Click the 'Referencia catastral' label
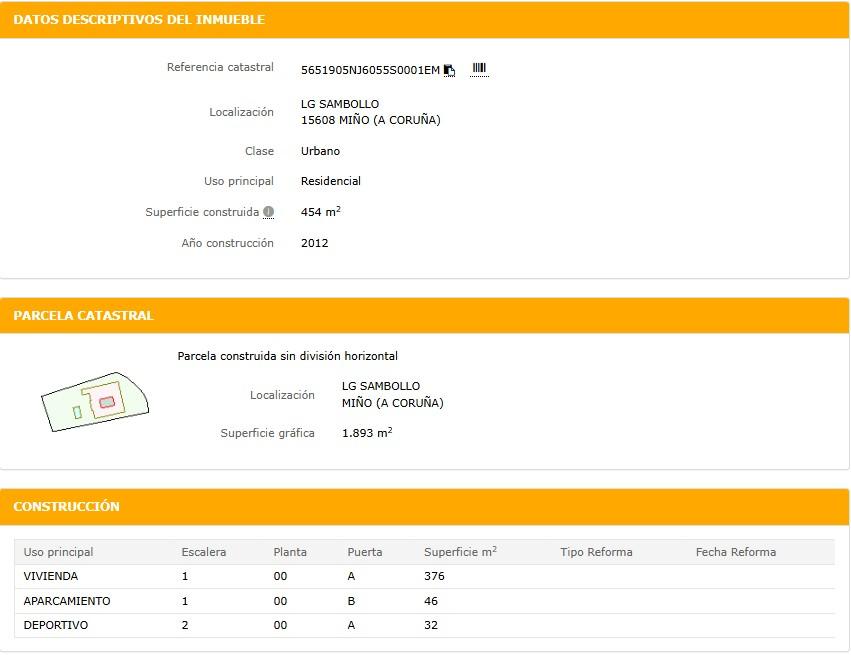This screenshot has height=655, width=851. [x=220, y=67]
